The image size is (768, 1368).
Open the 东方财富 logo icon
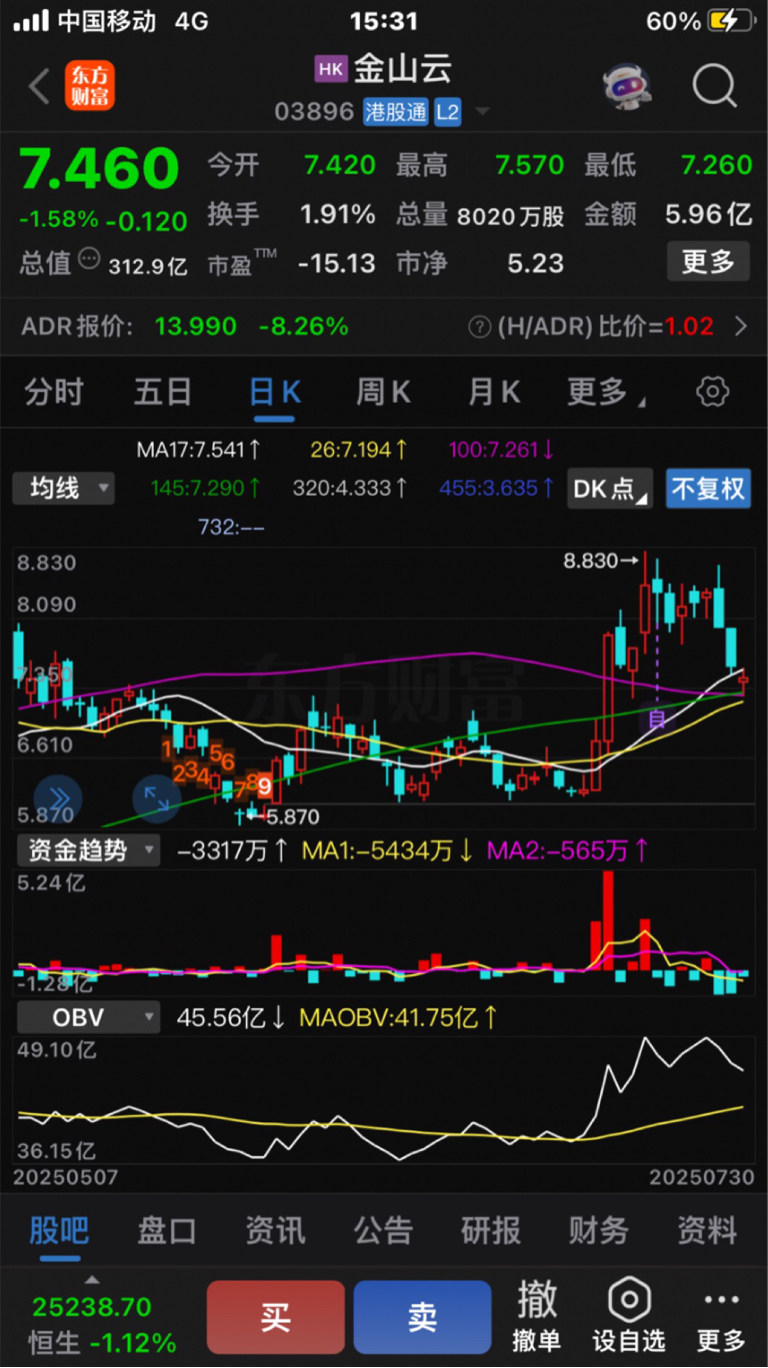(90, 87)
